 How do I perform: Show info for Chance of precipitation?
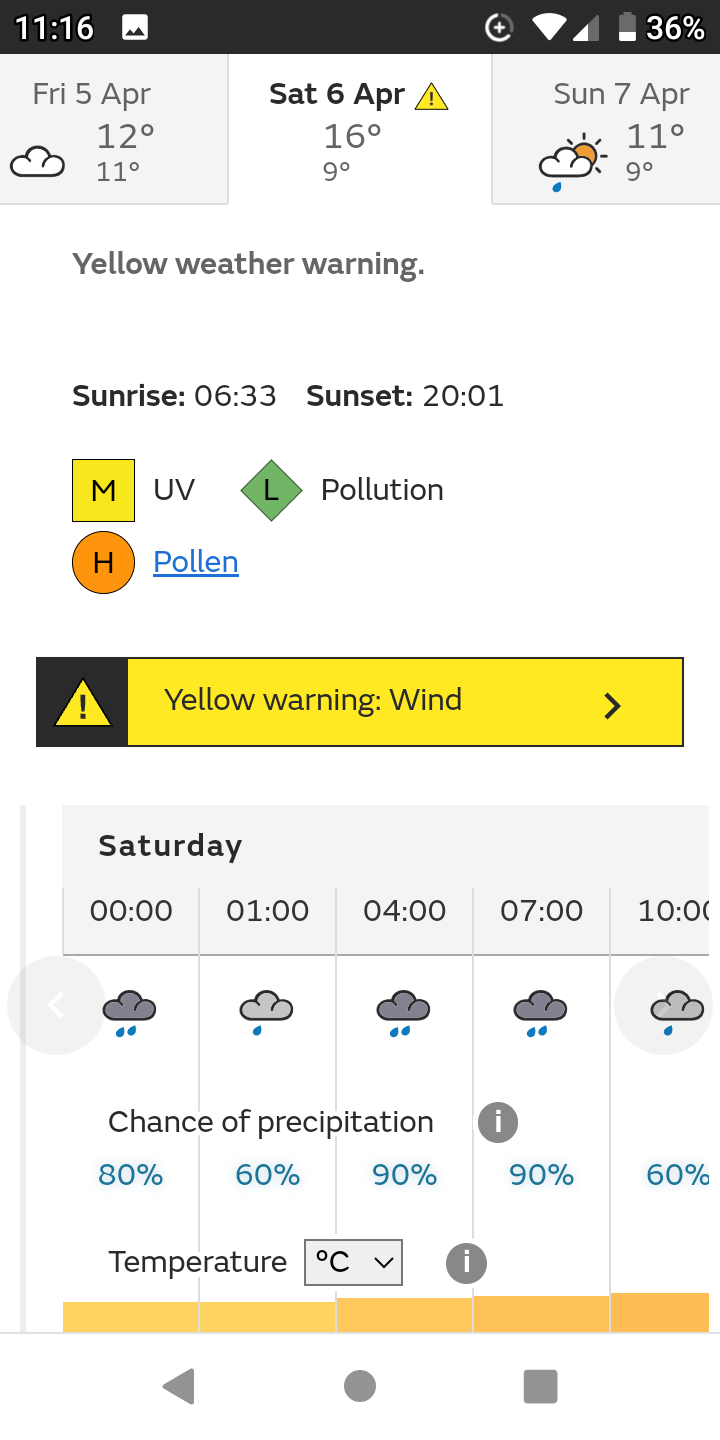(498, 1122)
